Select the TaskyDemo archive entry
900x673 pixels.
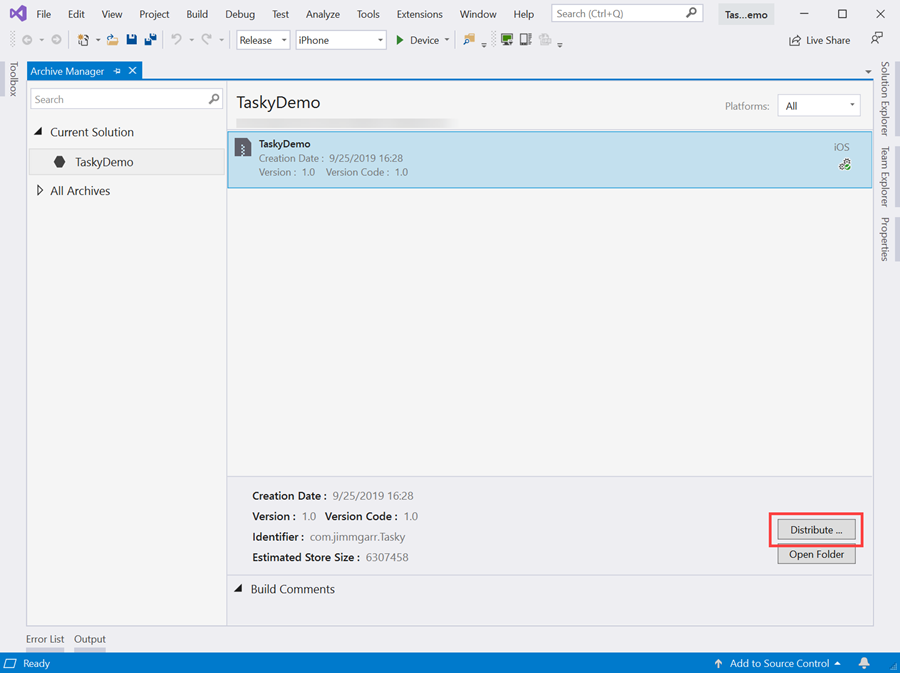tap(550, 160)
